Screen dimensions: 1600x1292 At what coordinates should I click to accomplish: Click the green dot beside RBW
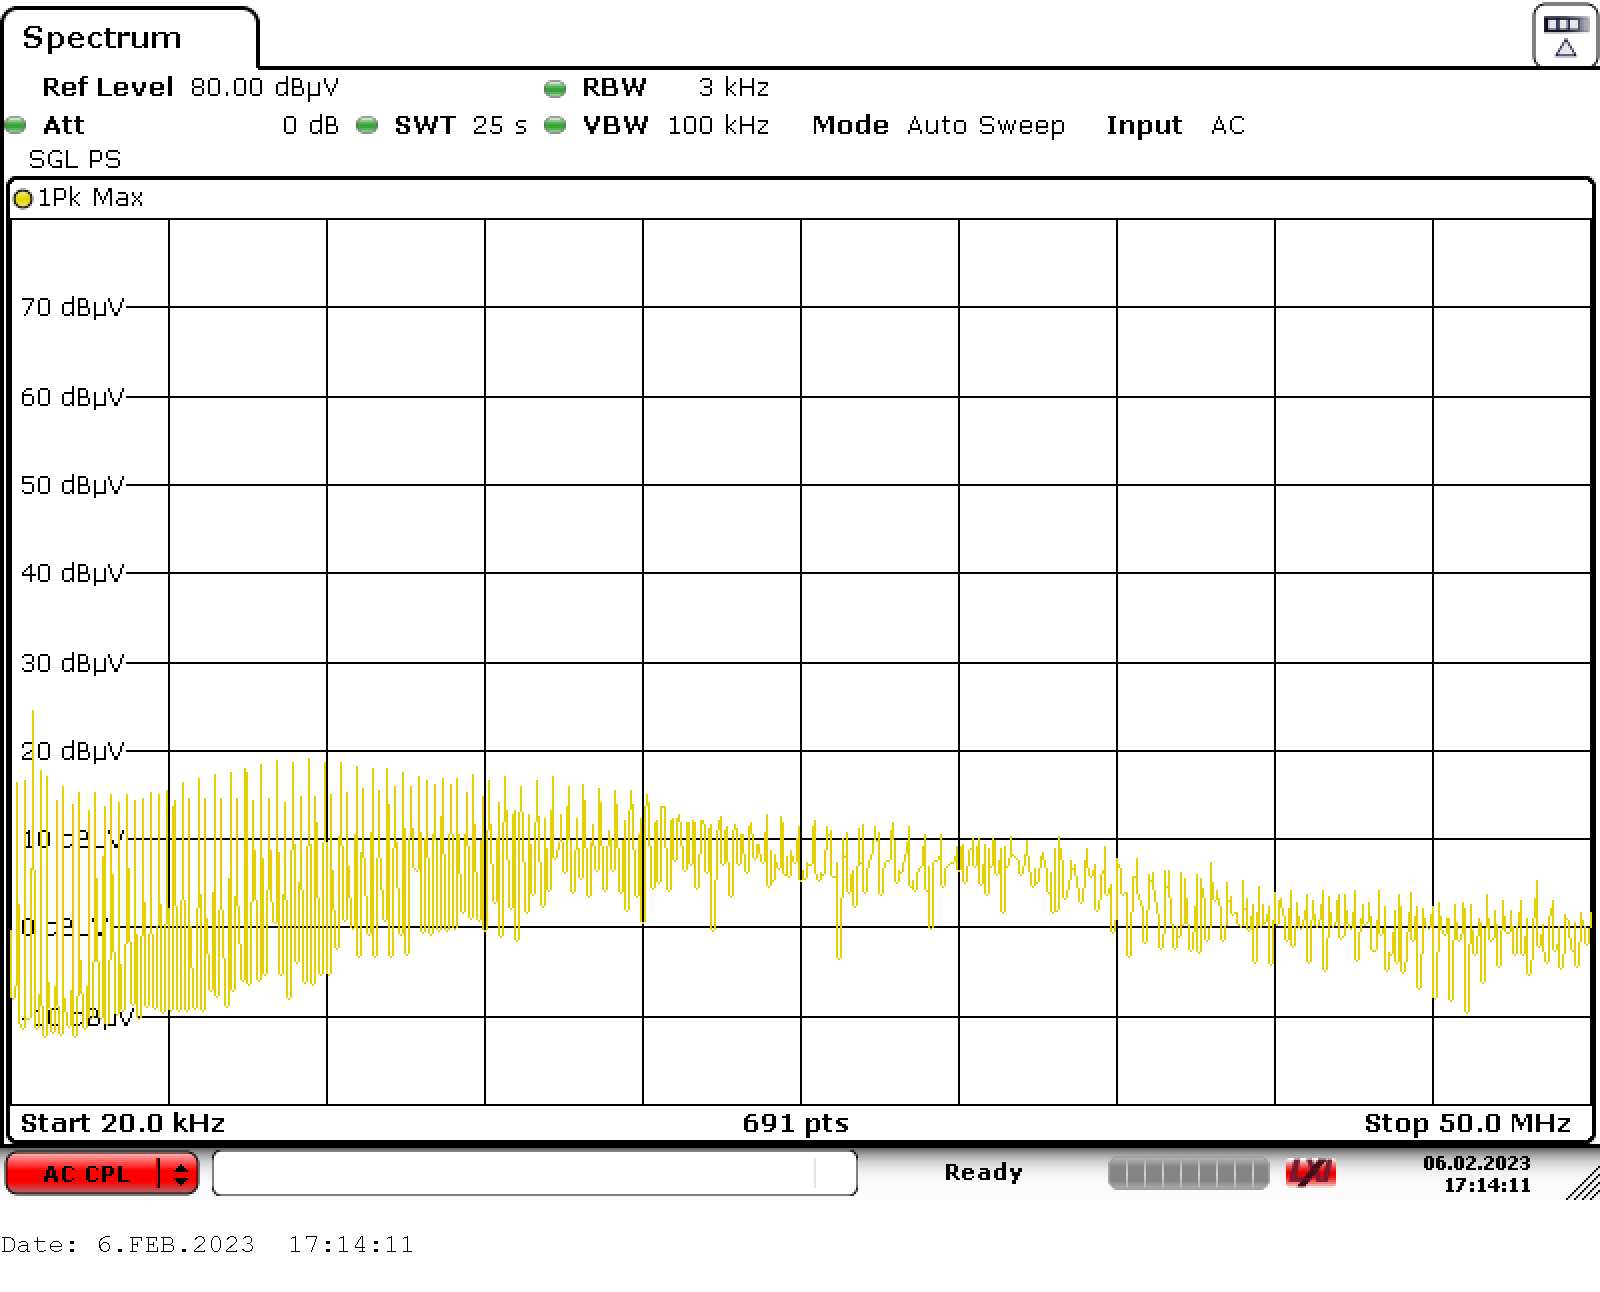(555, 89)
